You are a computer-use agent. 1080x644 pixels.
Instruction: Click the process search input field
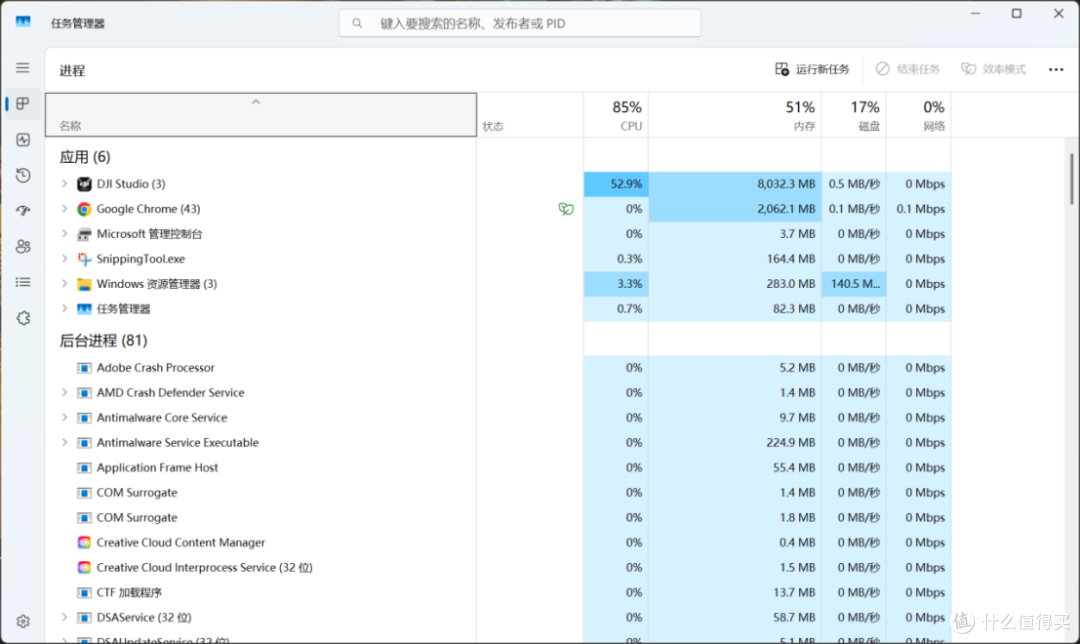pyautogui.click(x=520, y=23)
